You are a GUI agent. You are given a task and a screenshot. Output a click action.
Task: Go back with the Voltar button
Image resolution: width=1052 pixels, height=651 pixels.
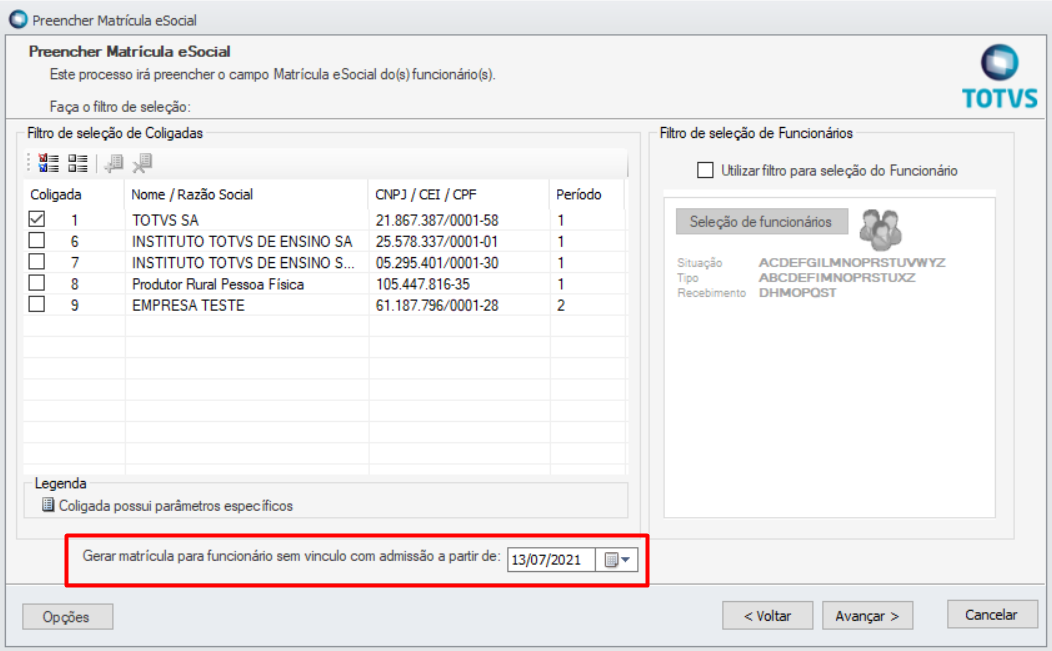click(768, 615)
